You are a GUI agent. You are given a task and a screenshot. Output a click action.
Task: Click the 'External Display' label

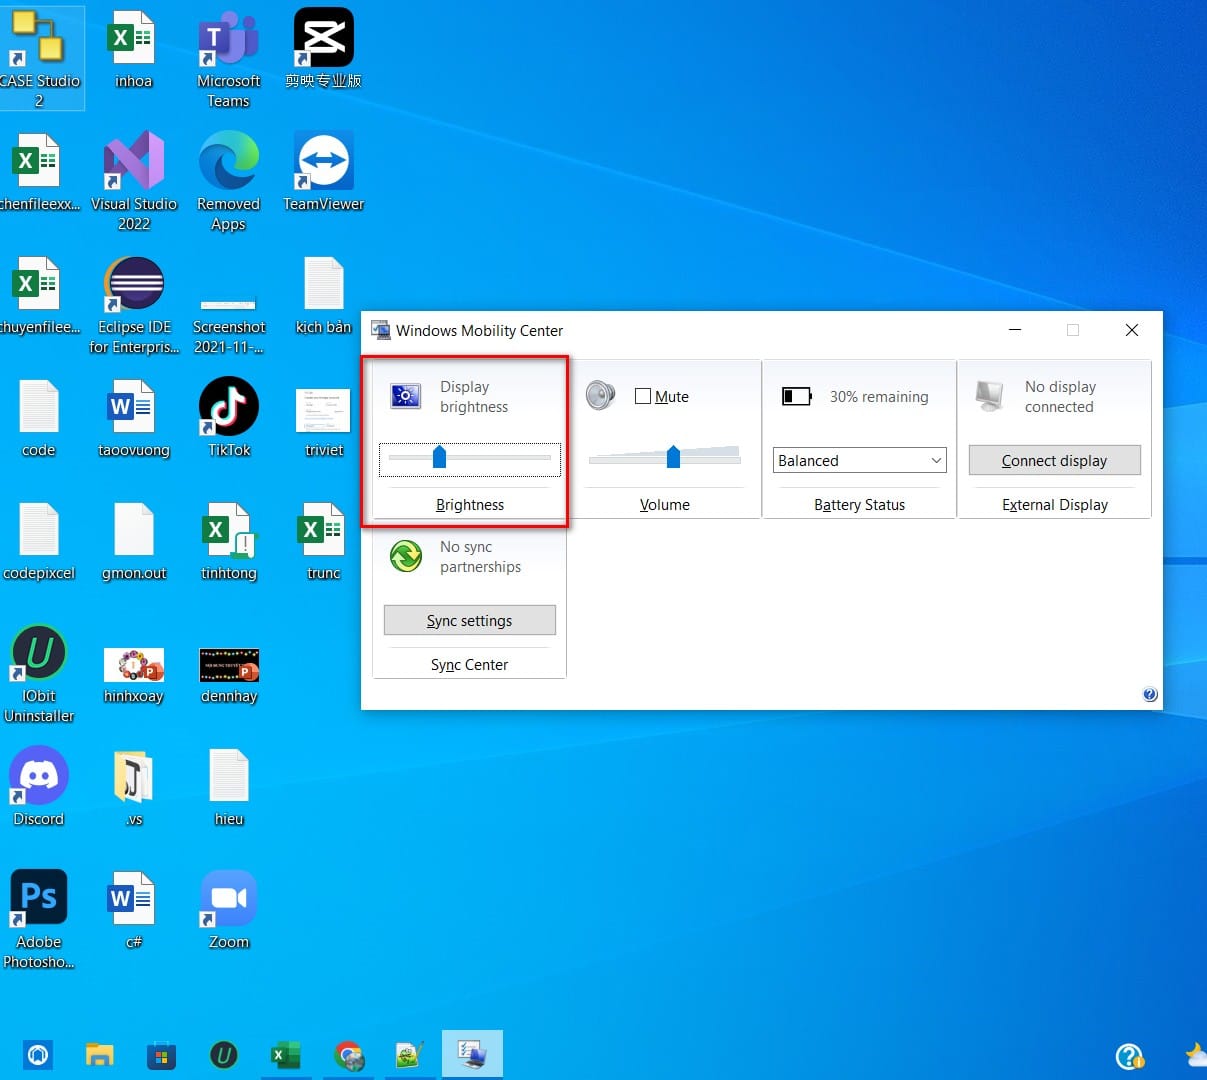click(1055, 505)
